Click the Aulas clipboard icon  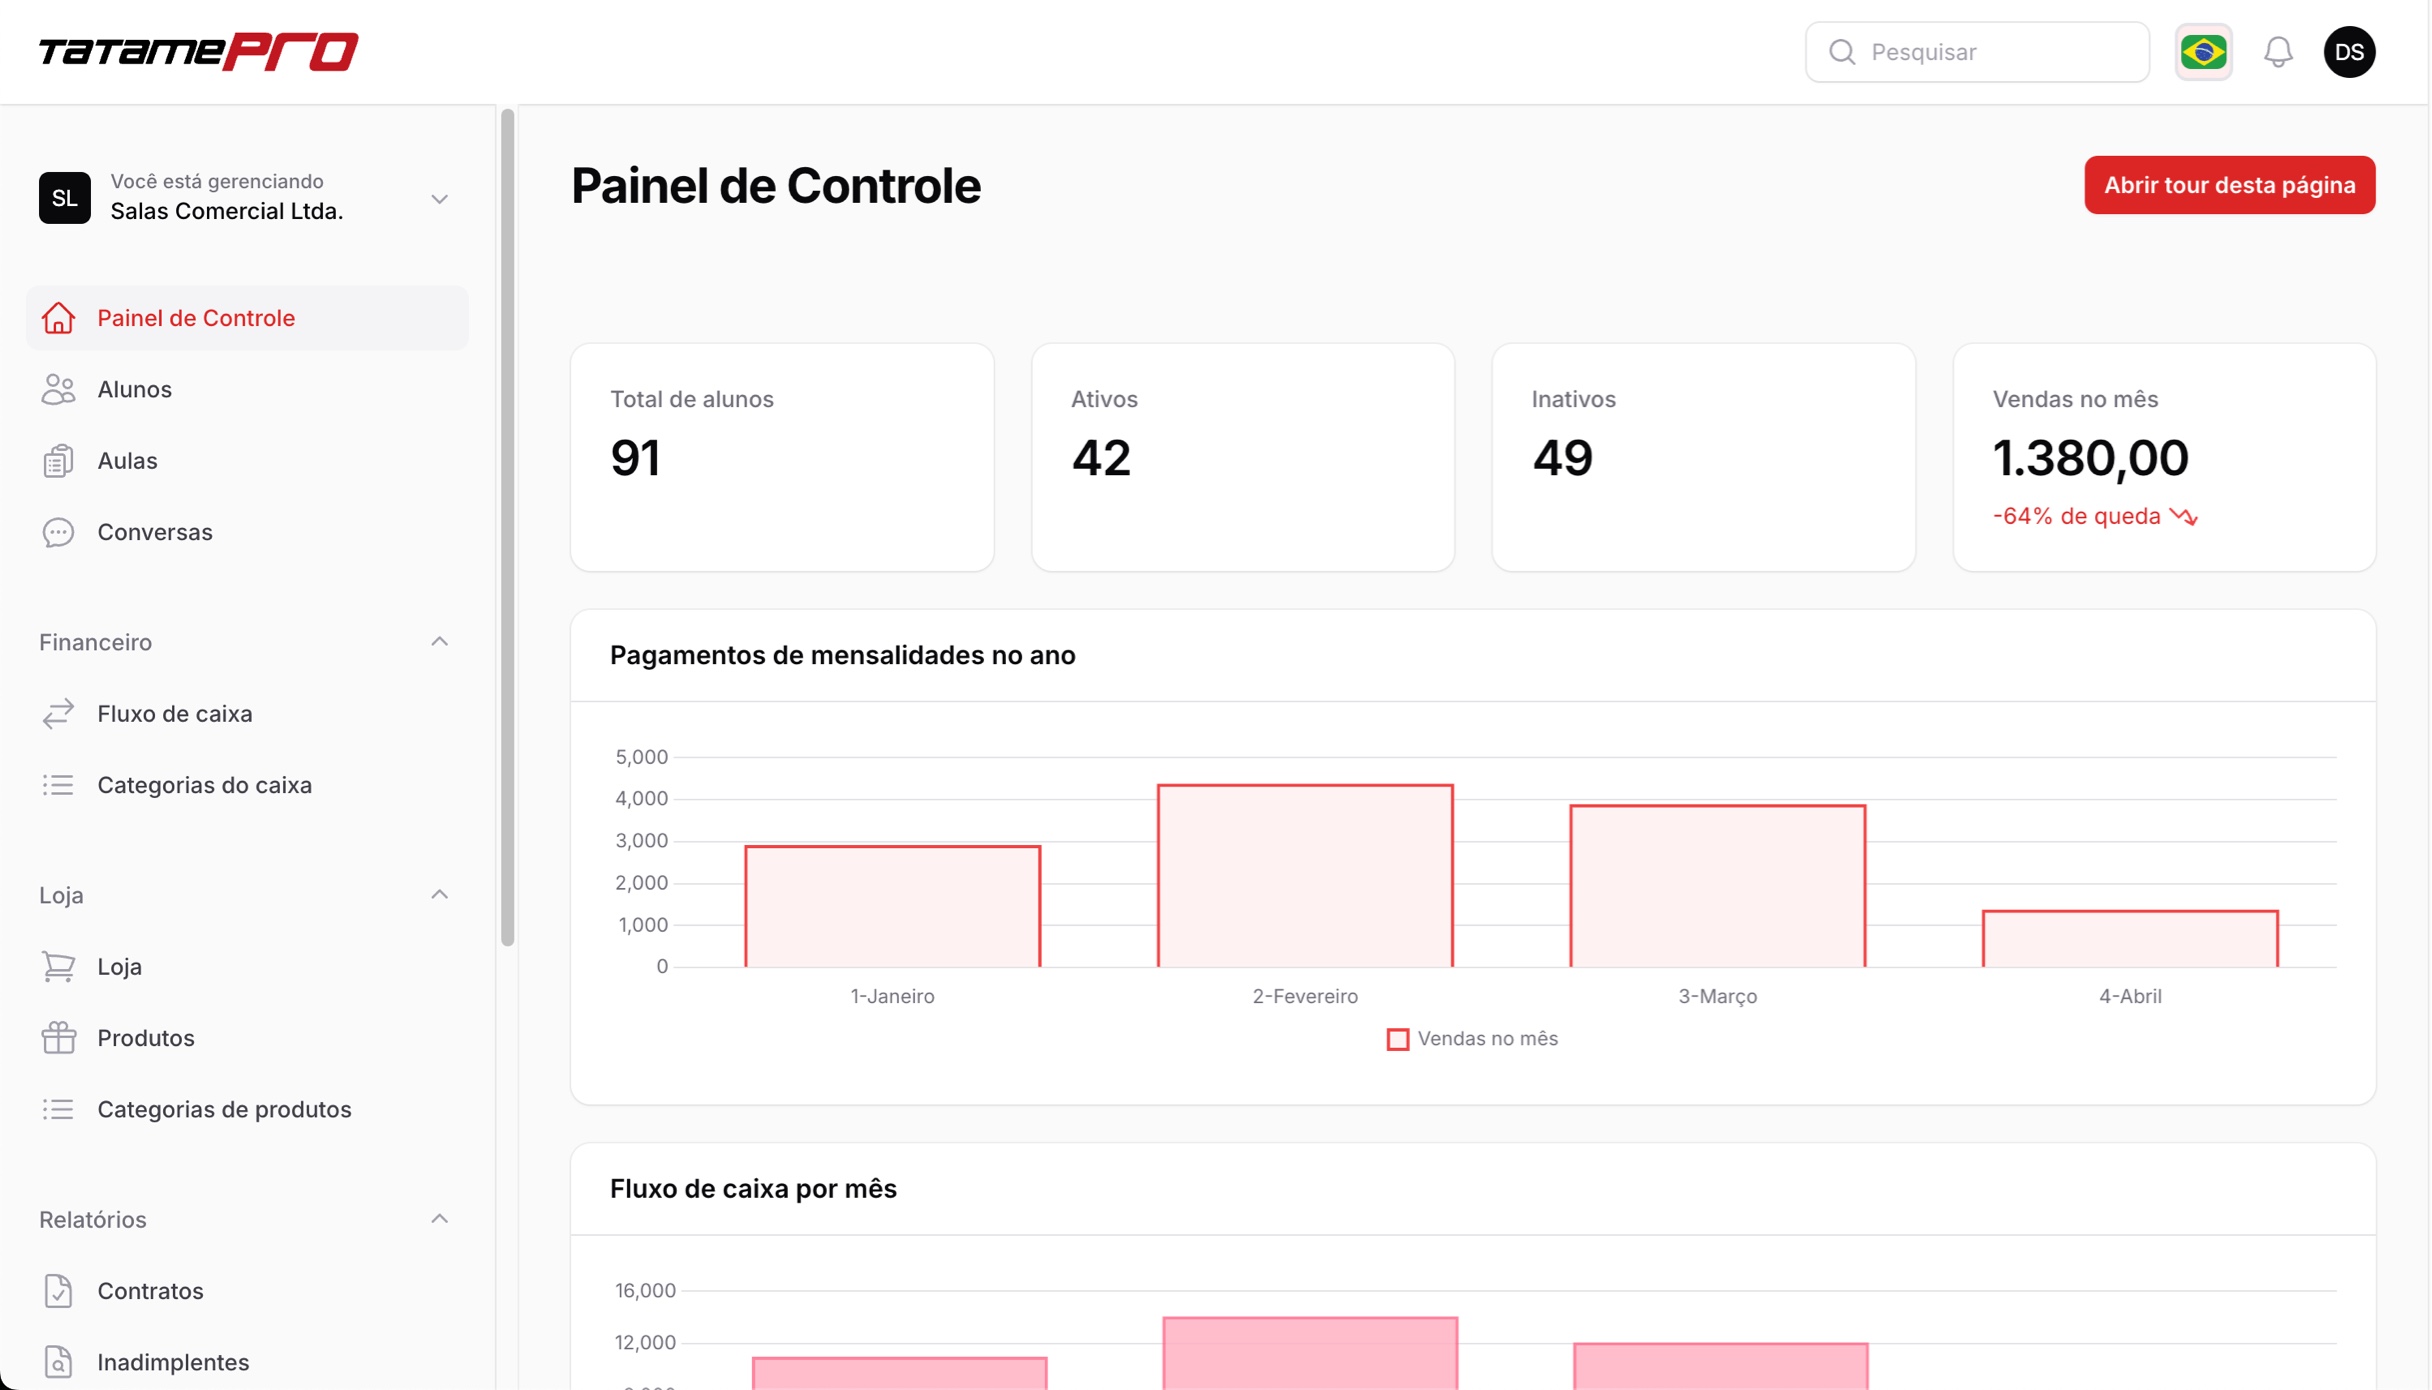pos(58,461)
